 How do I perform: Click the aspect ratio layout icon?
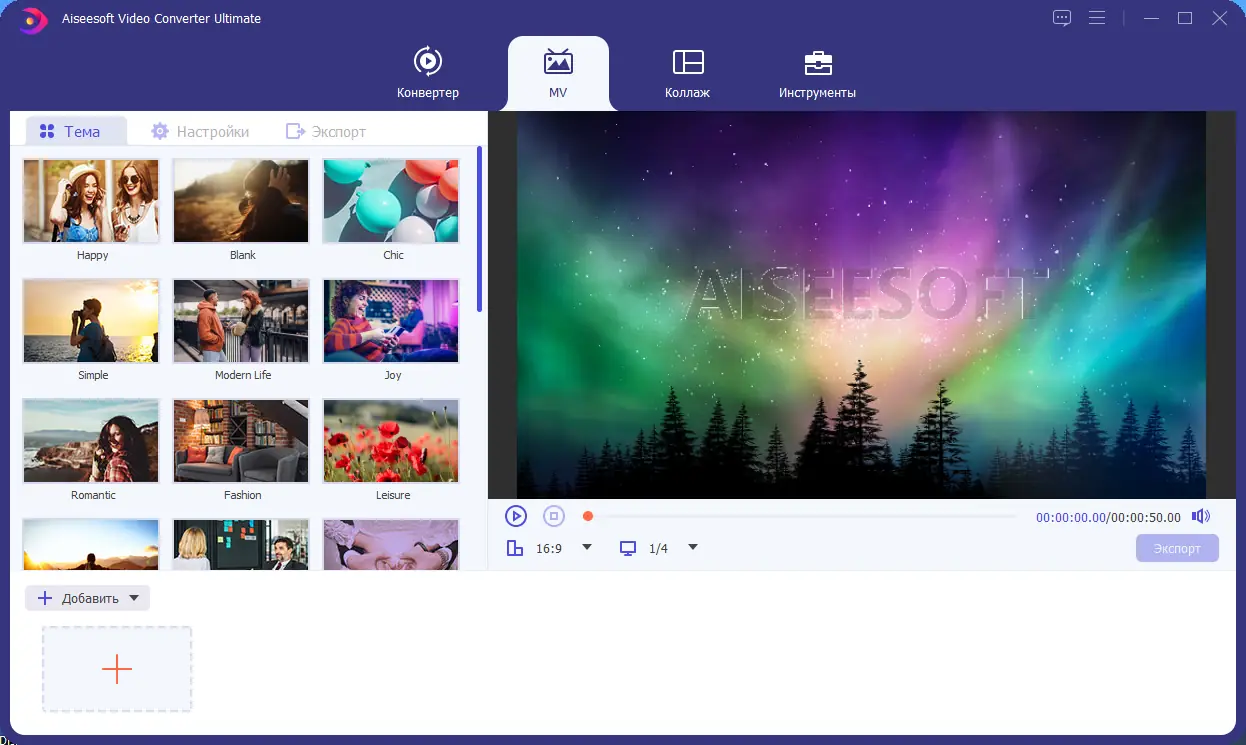[x=515, y=548]
